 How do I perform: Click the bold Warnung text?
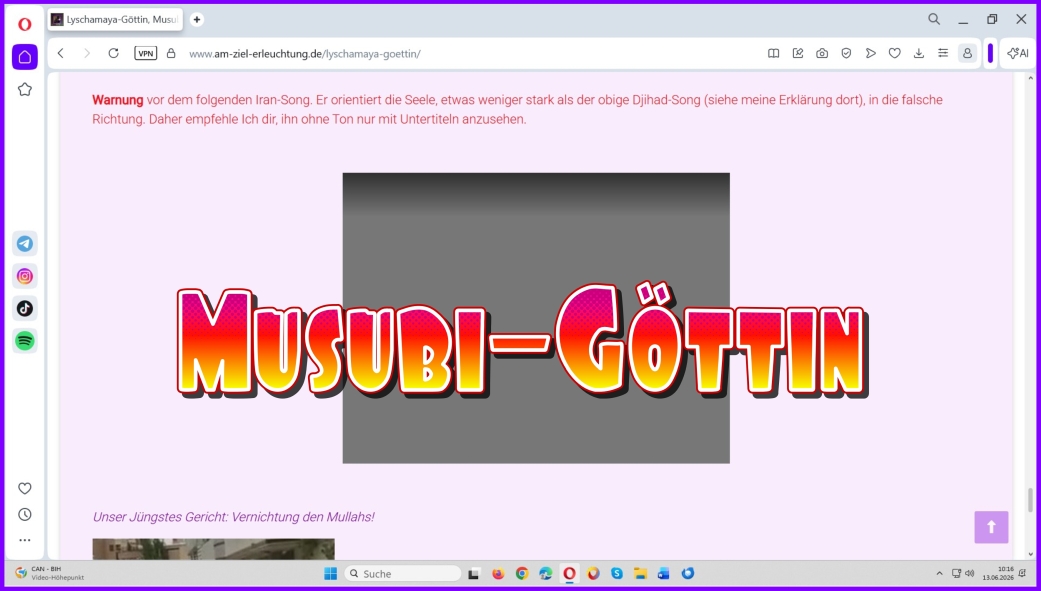[118, 100]
